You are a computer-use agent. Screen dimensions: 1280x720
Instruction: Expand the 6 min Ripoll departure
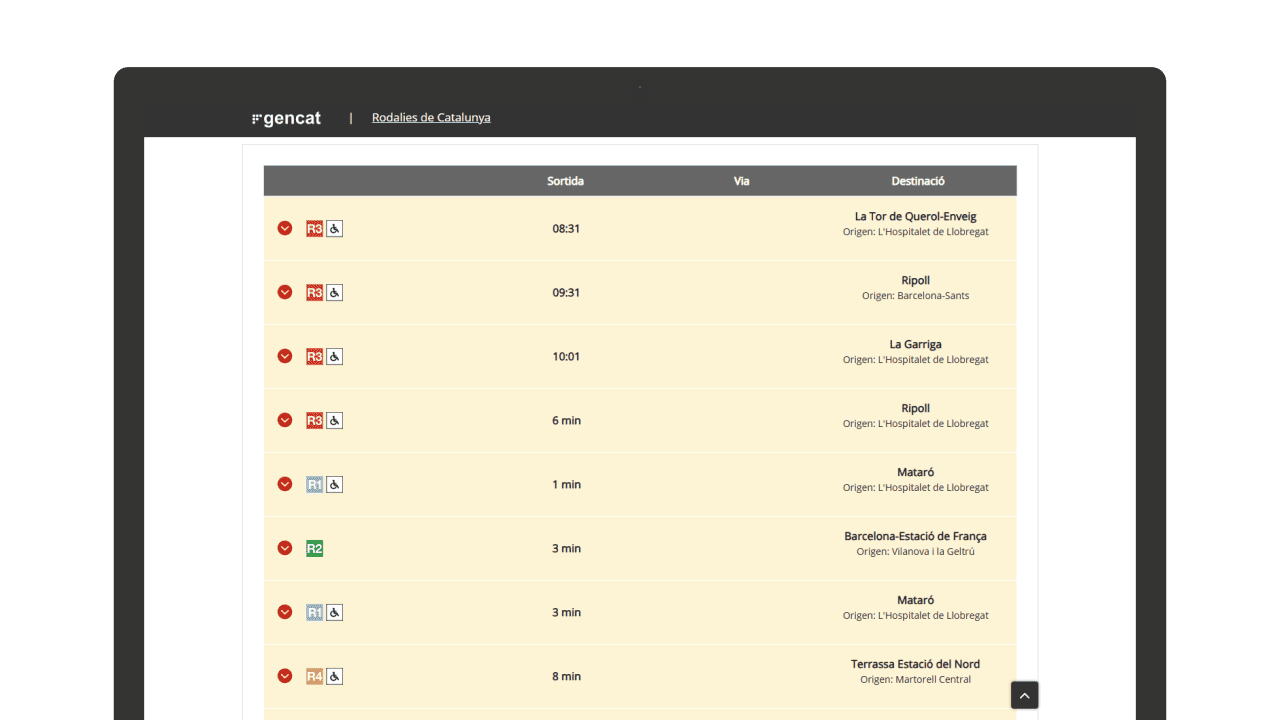(285, 420)
